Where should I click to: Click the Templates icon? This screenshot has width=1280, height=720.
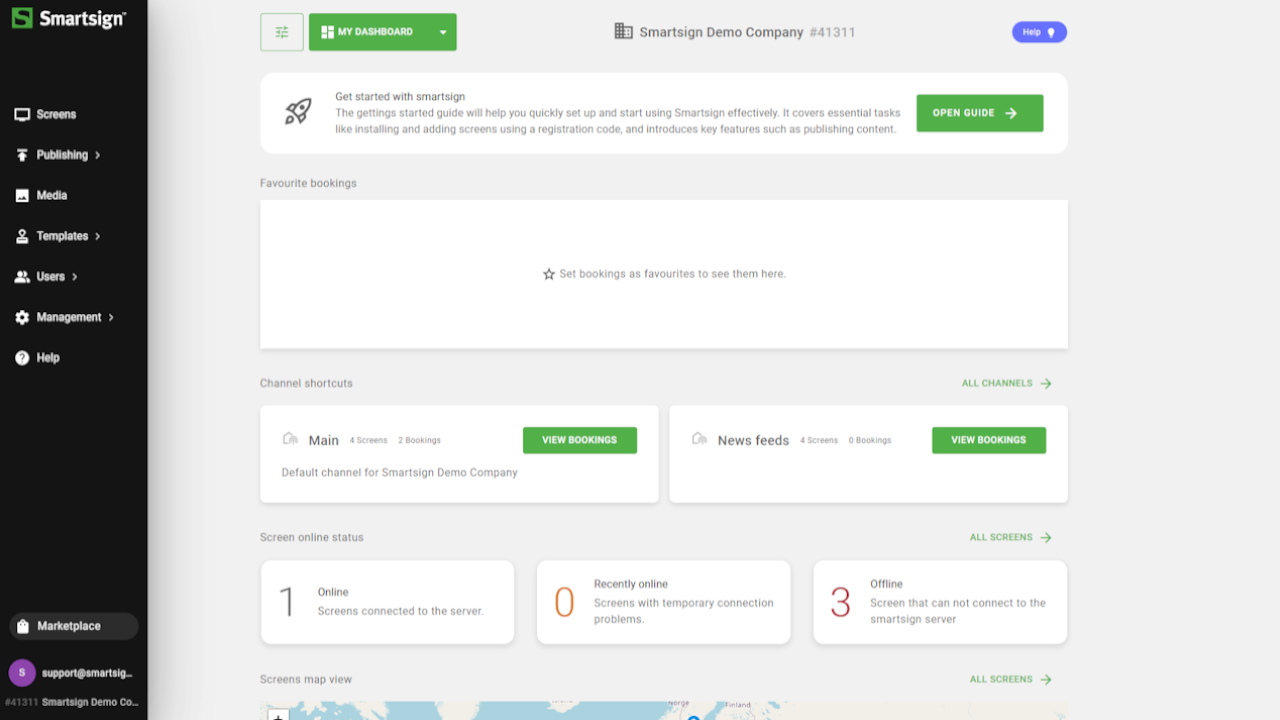(x=22, y=237)
